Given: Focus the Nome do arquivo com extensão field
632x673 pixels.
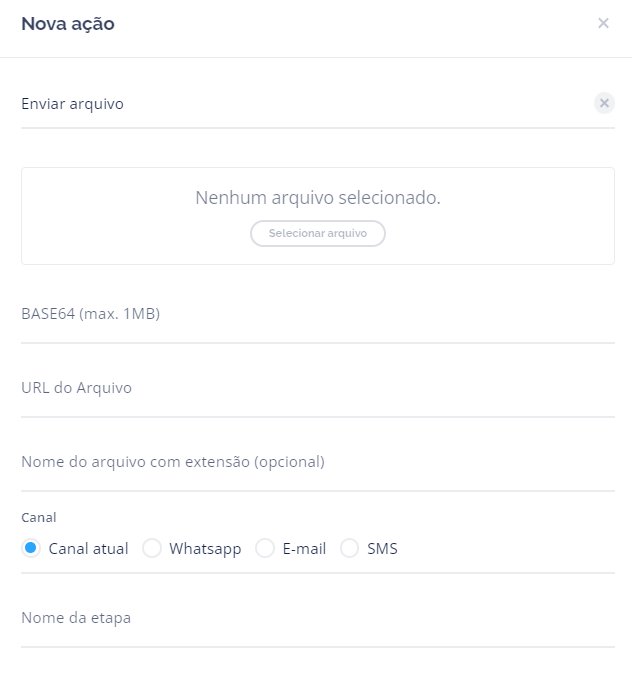Looking at the screenshot, I should 317,462.
